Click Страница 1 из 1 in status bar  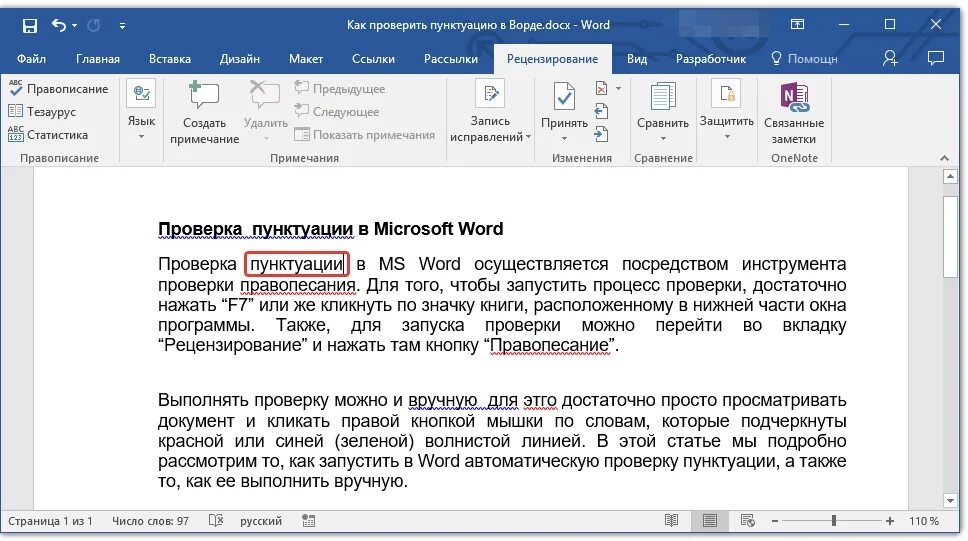point(50,521)
